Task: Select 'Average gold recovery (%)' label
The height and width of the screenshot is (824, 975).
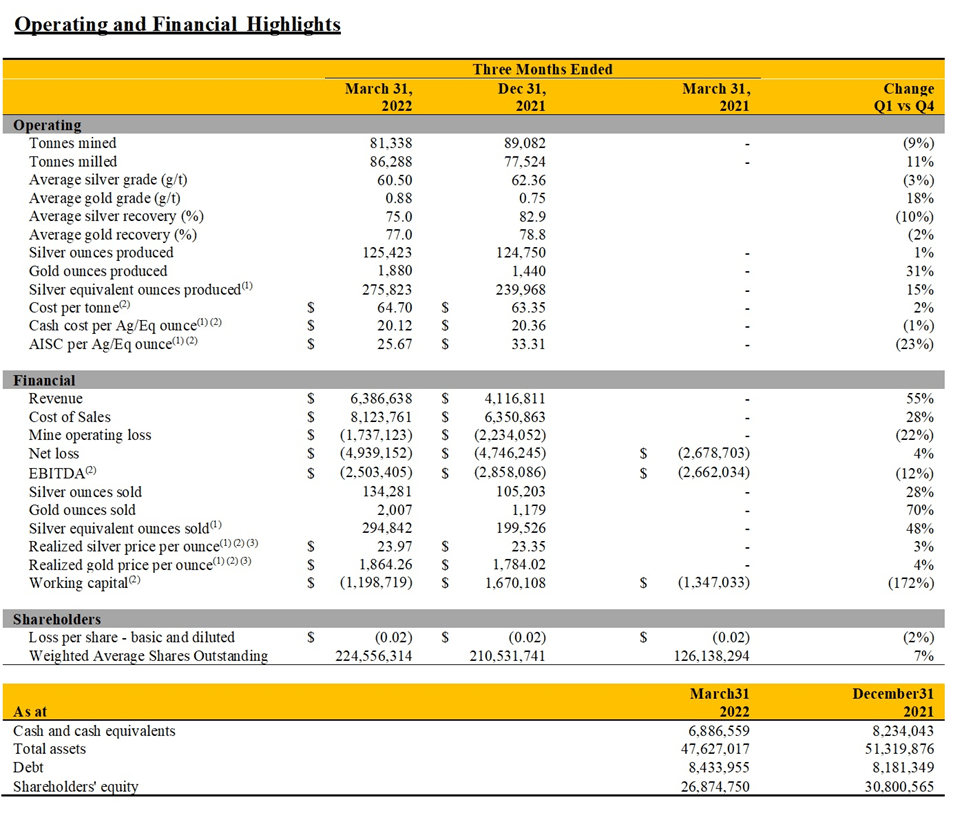Action: (x=113, y=235)
